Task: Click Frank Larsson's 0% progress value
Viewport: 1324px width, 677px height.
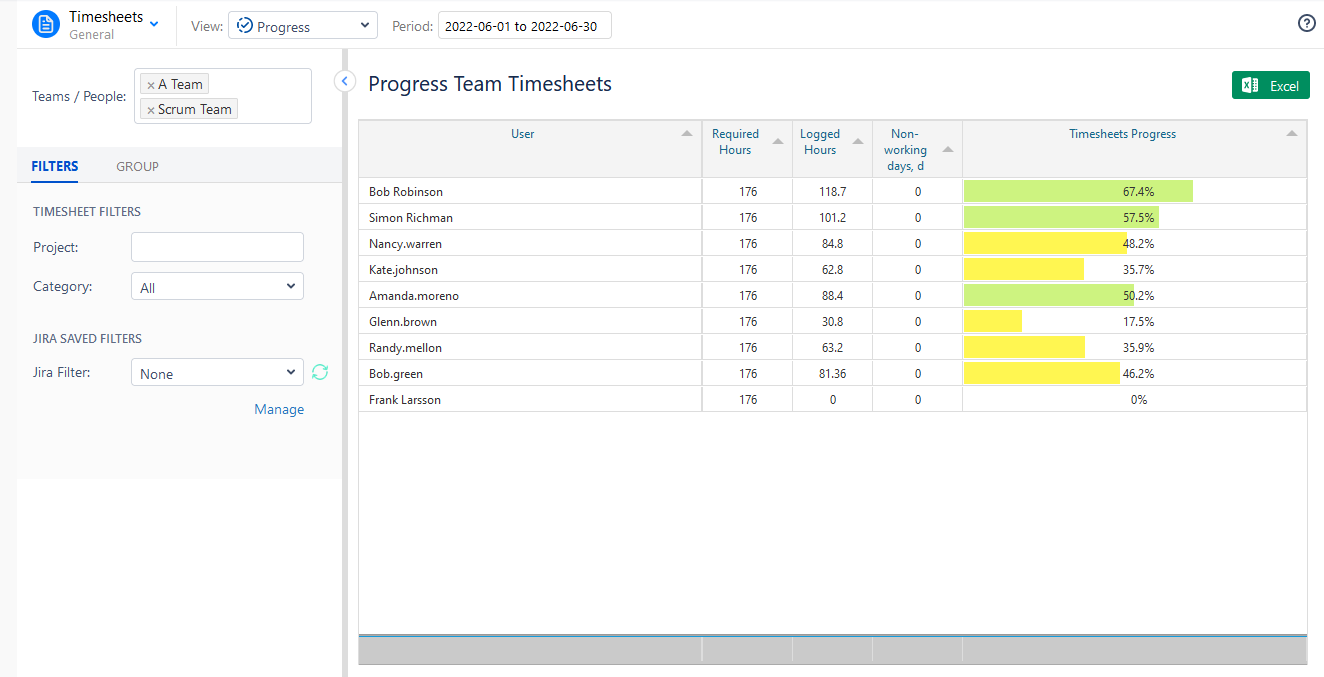Action: (1138, 399)
